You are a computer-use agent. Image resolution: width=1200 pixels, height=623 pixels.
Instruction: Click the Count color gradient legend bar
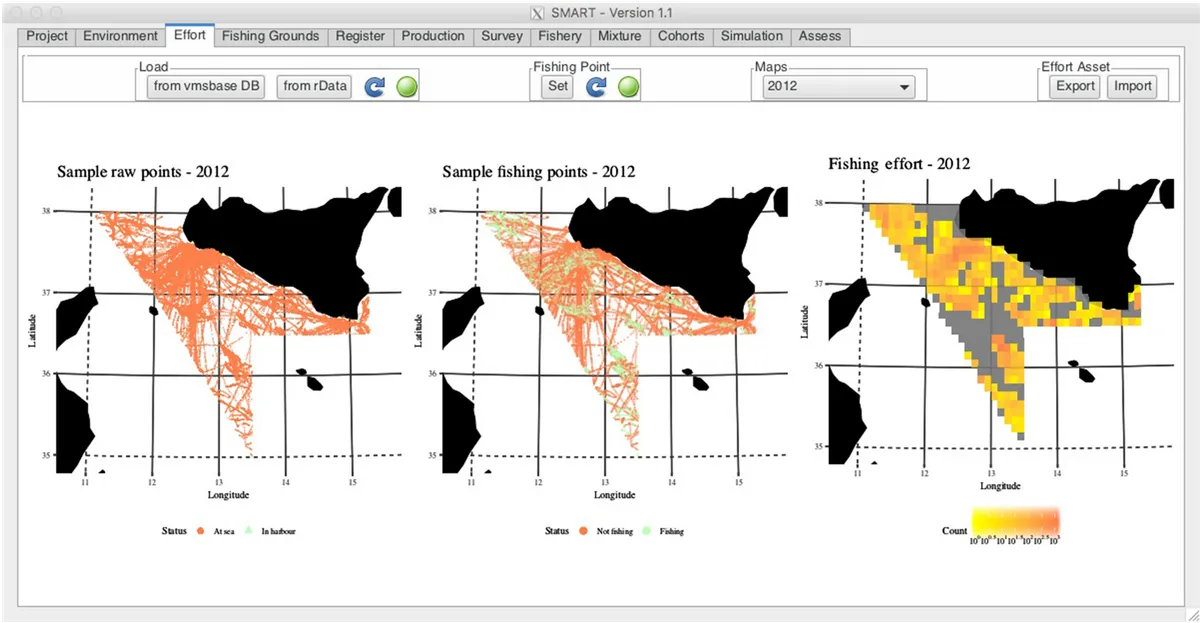click(x=1015, y=522)
